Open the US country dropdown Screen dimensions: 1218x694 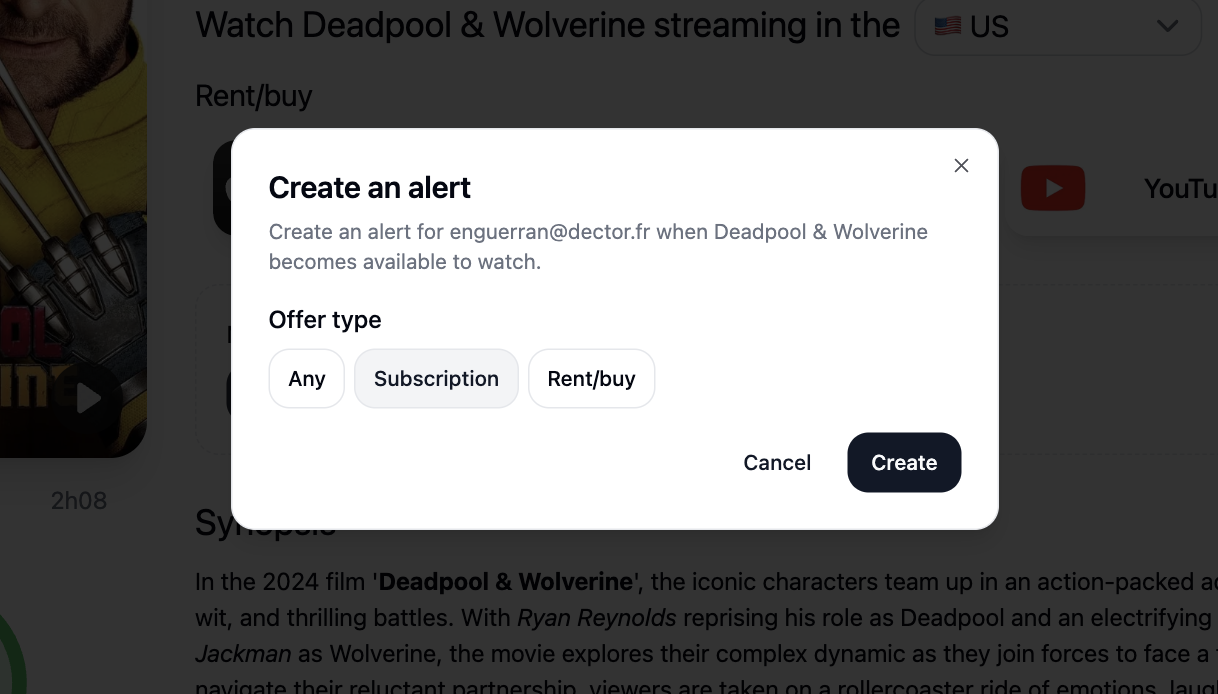1058,27
